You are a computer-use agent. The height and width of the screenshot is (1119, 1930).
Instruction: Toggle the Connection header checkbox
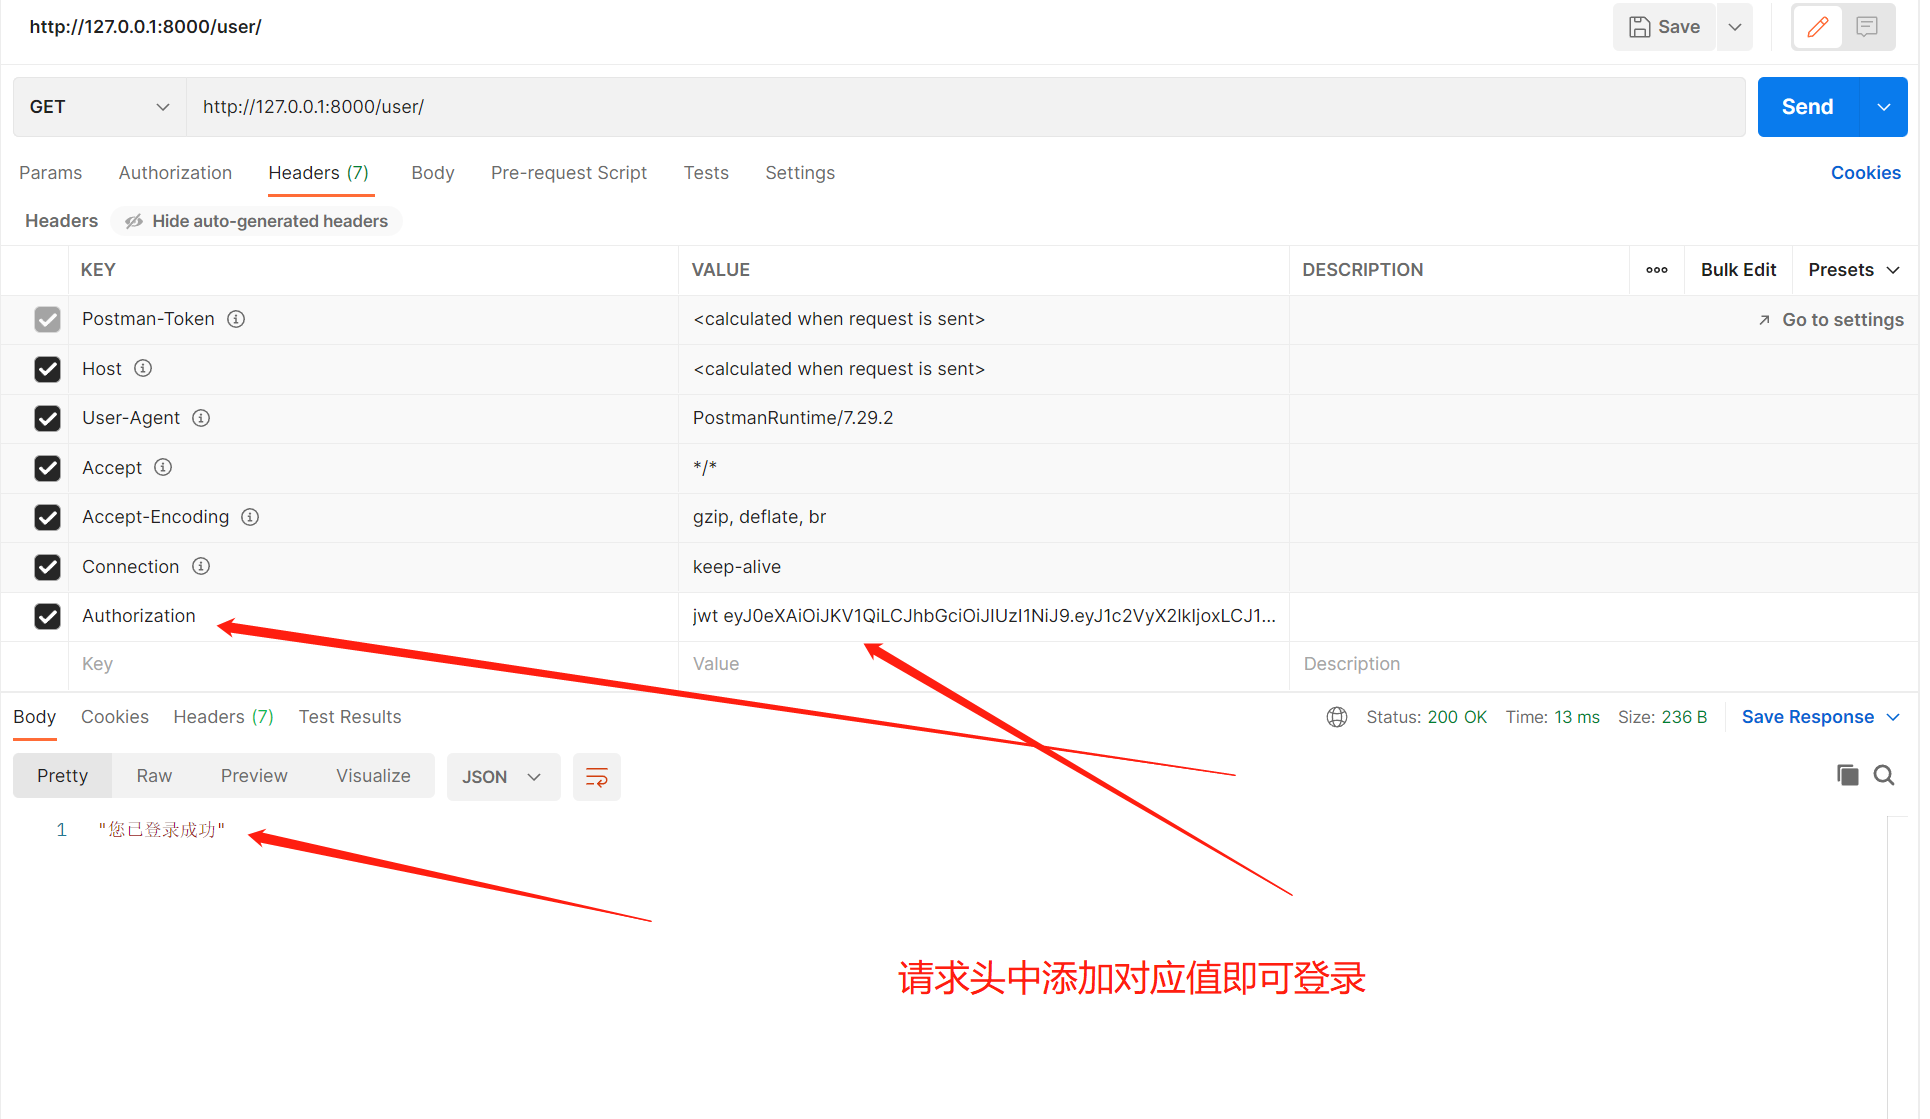click(48, 568)
